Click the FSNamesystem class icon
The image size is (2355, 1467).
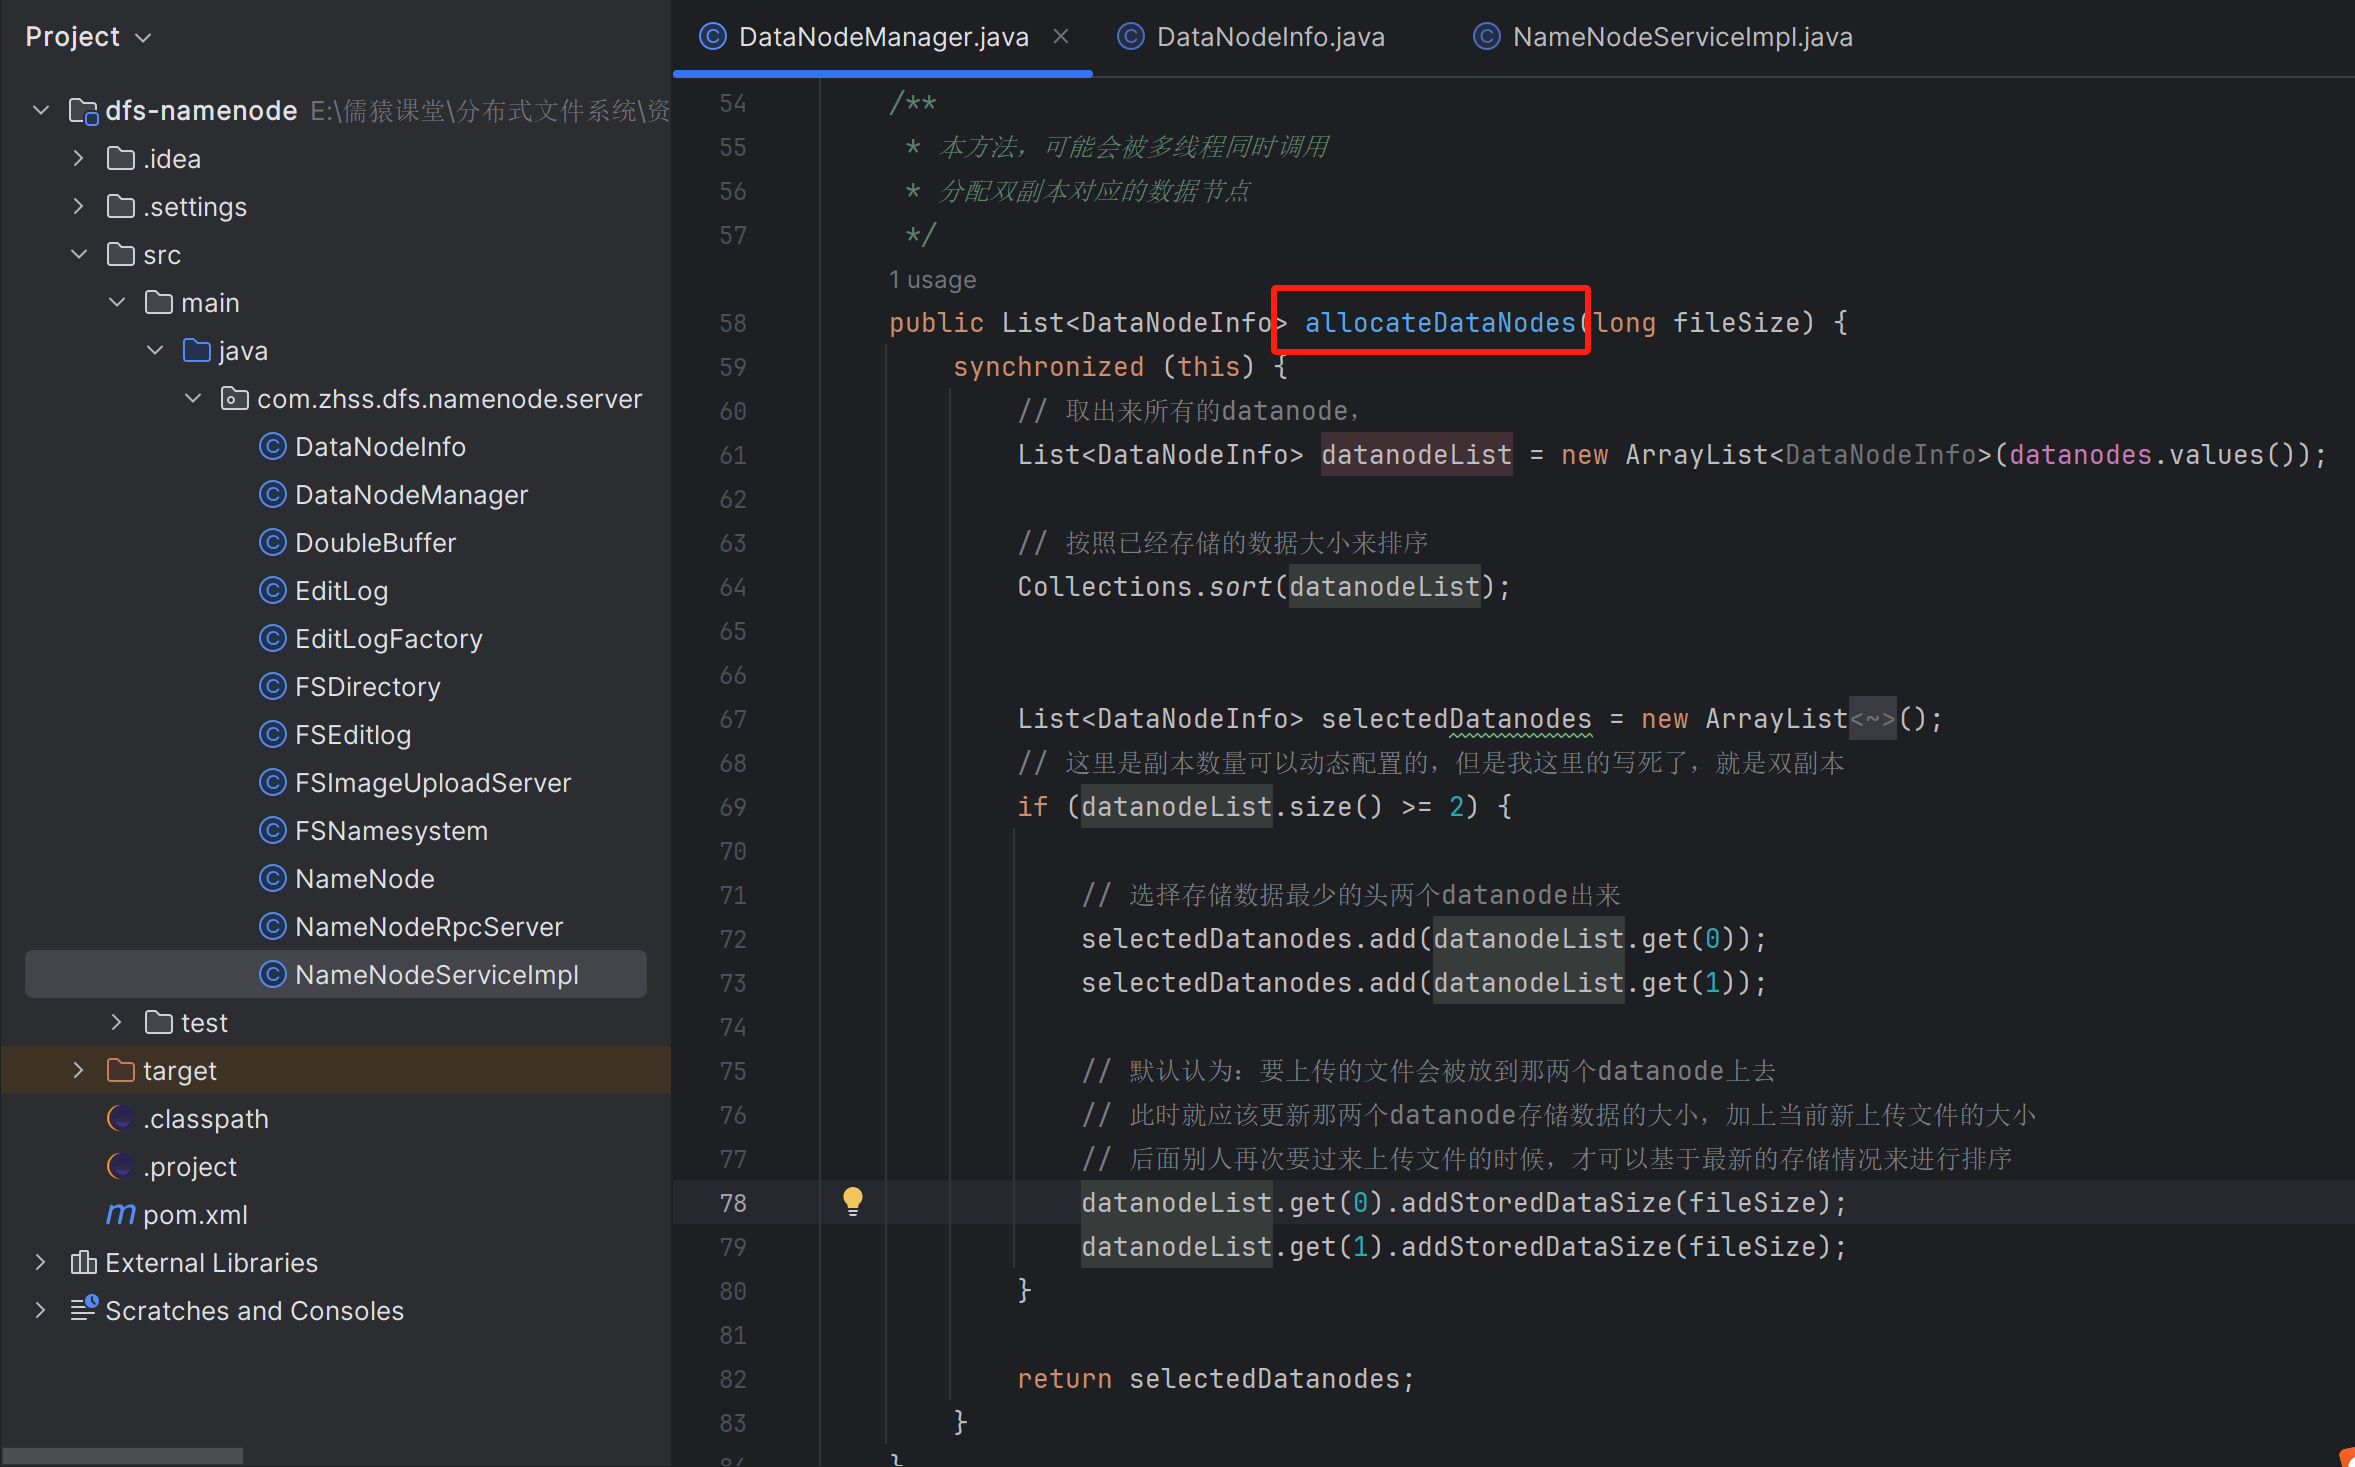pos(273,830)
